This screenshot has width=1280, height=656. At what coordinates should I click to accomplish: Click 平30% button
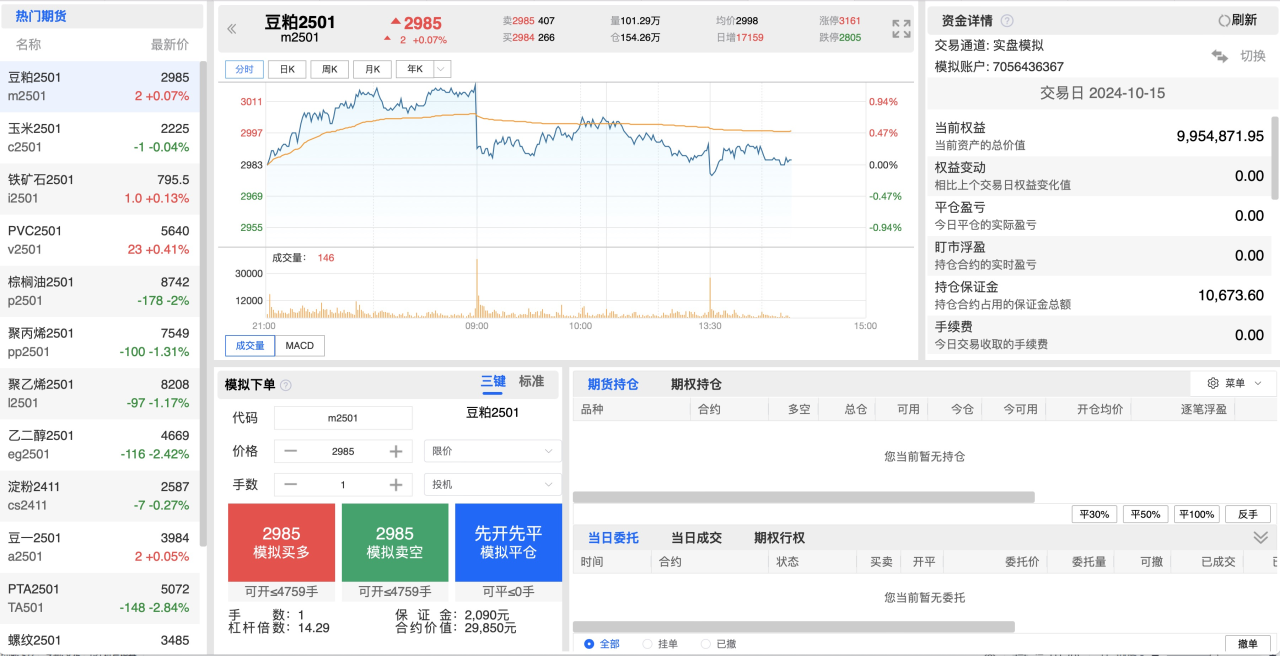pyautogui.click(x=1094, y=514)
